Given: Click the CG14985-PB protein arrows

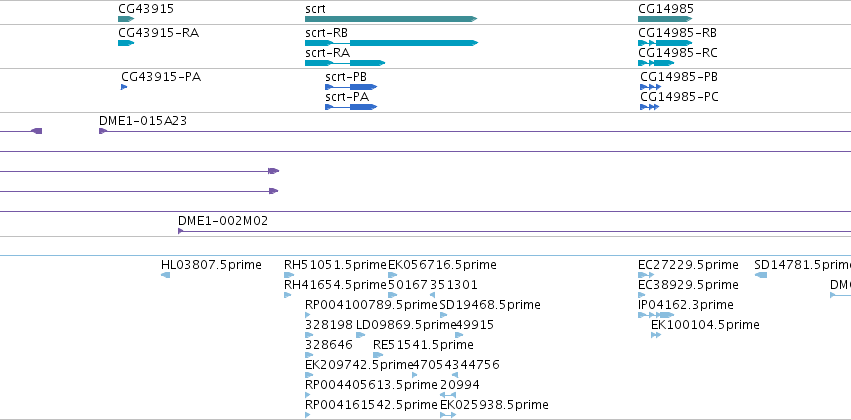Looking at the screenshot, I should point(651,87).
